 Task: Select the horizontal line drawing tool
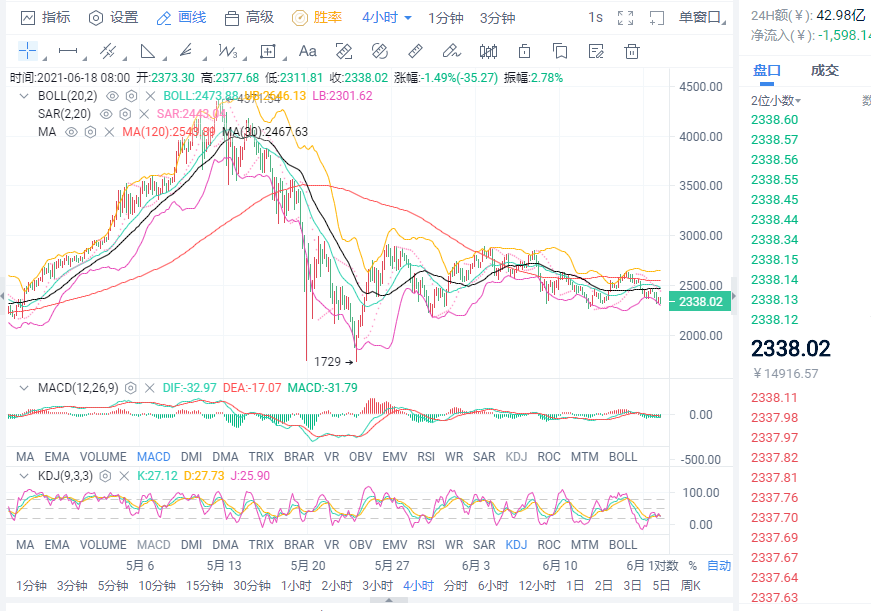66,51
